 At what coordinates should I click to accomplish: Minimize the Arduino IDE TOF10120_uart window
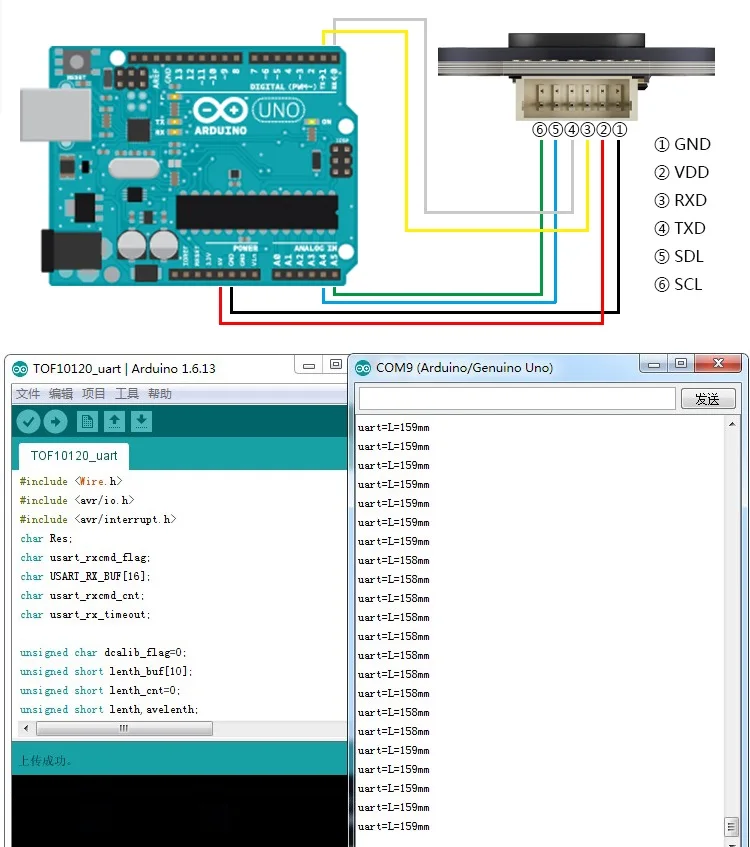click(x=309, y=365)
